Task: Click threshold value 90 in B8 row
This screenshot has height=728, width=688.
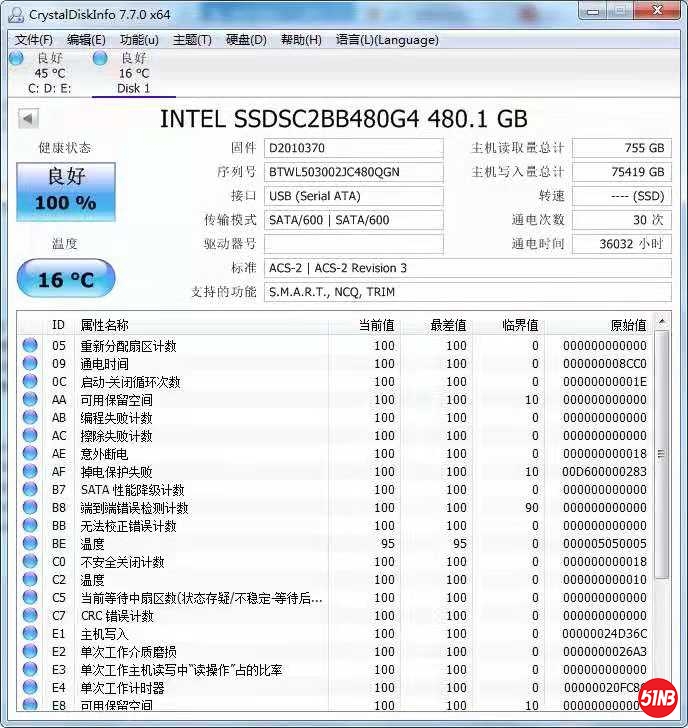Action: pos(532,507)
